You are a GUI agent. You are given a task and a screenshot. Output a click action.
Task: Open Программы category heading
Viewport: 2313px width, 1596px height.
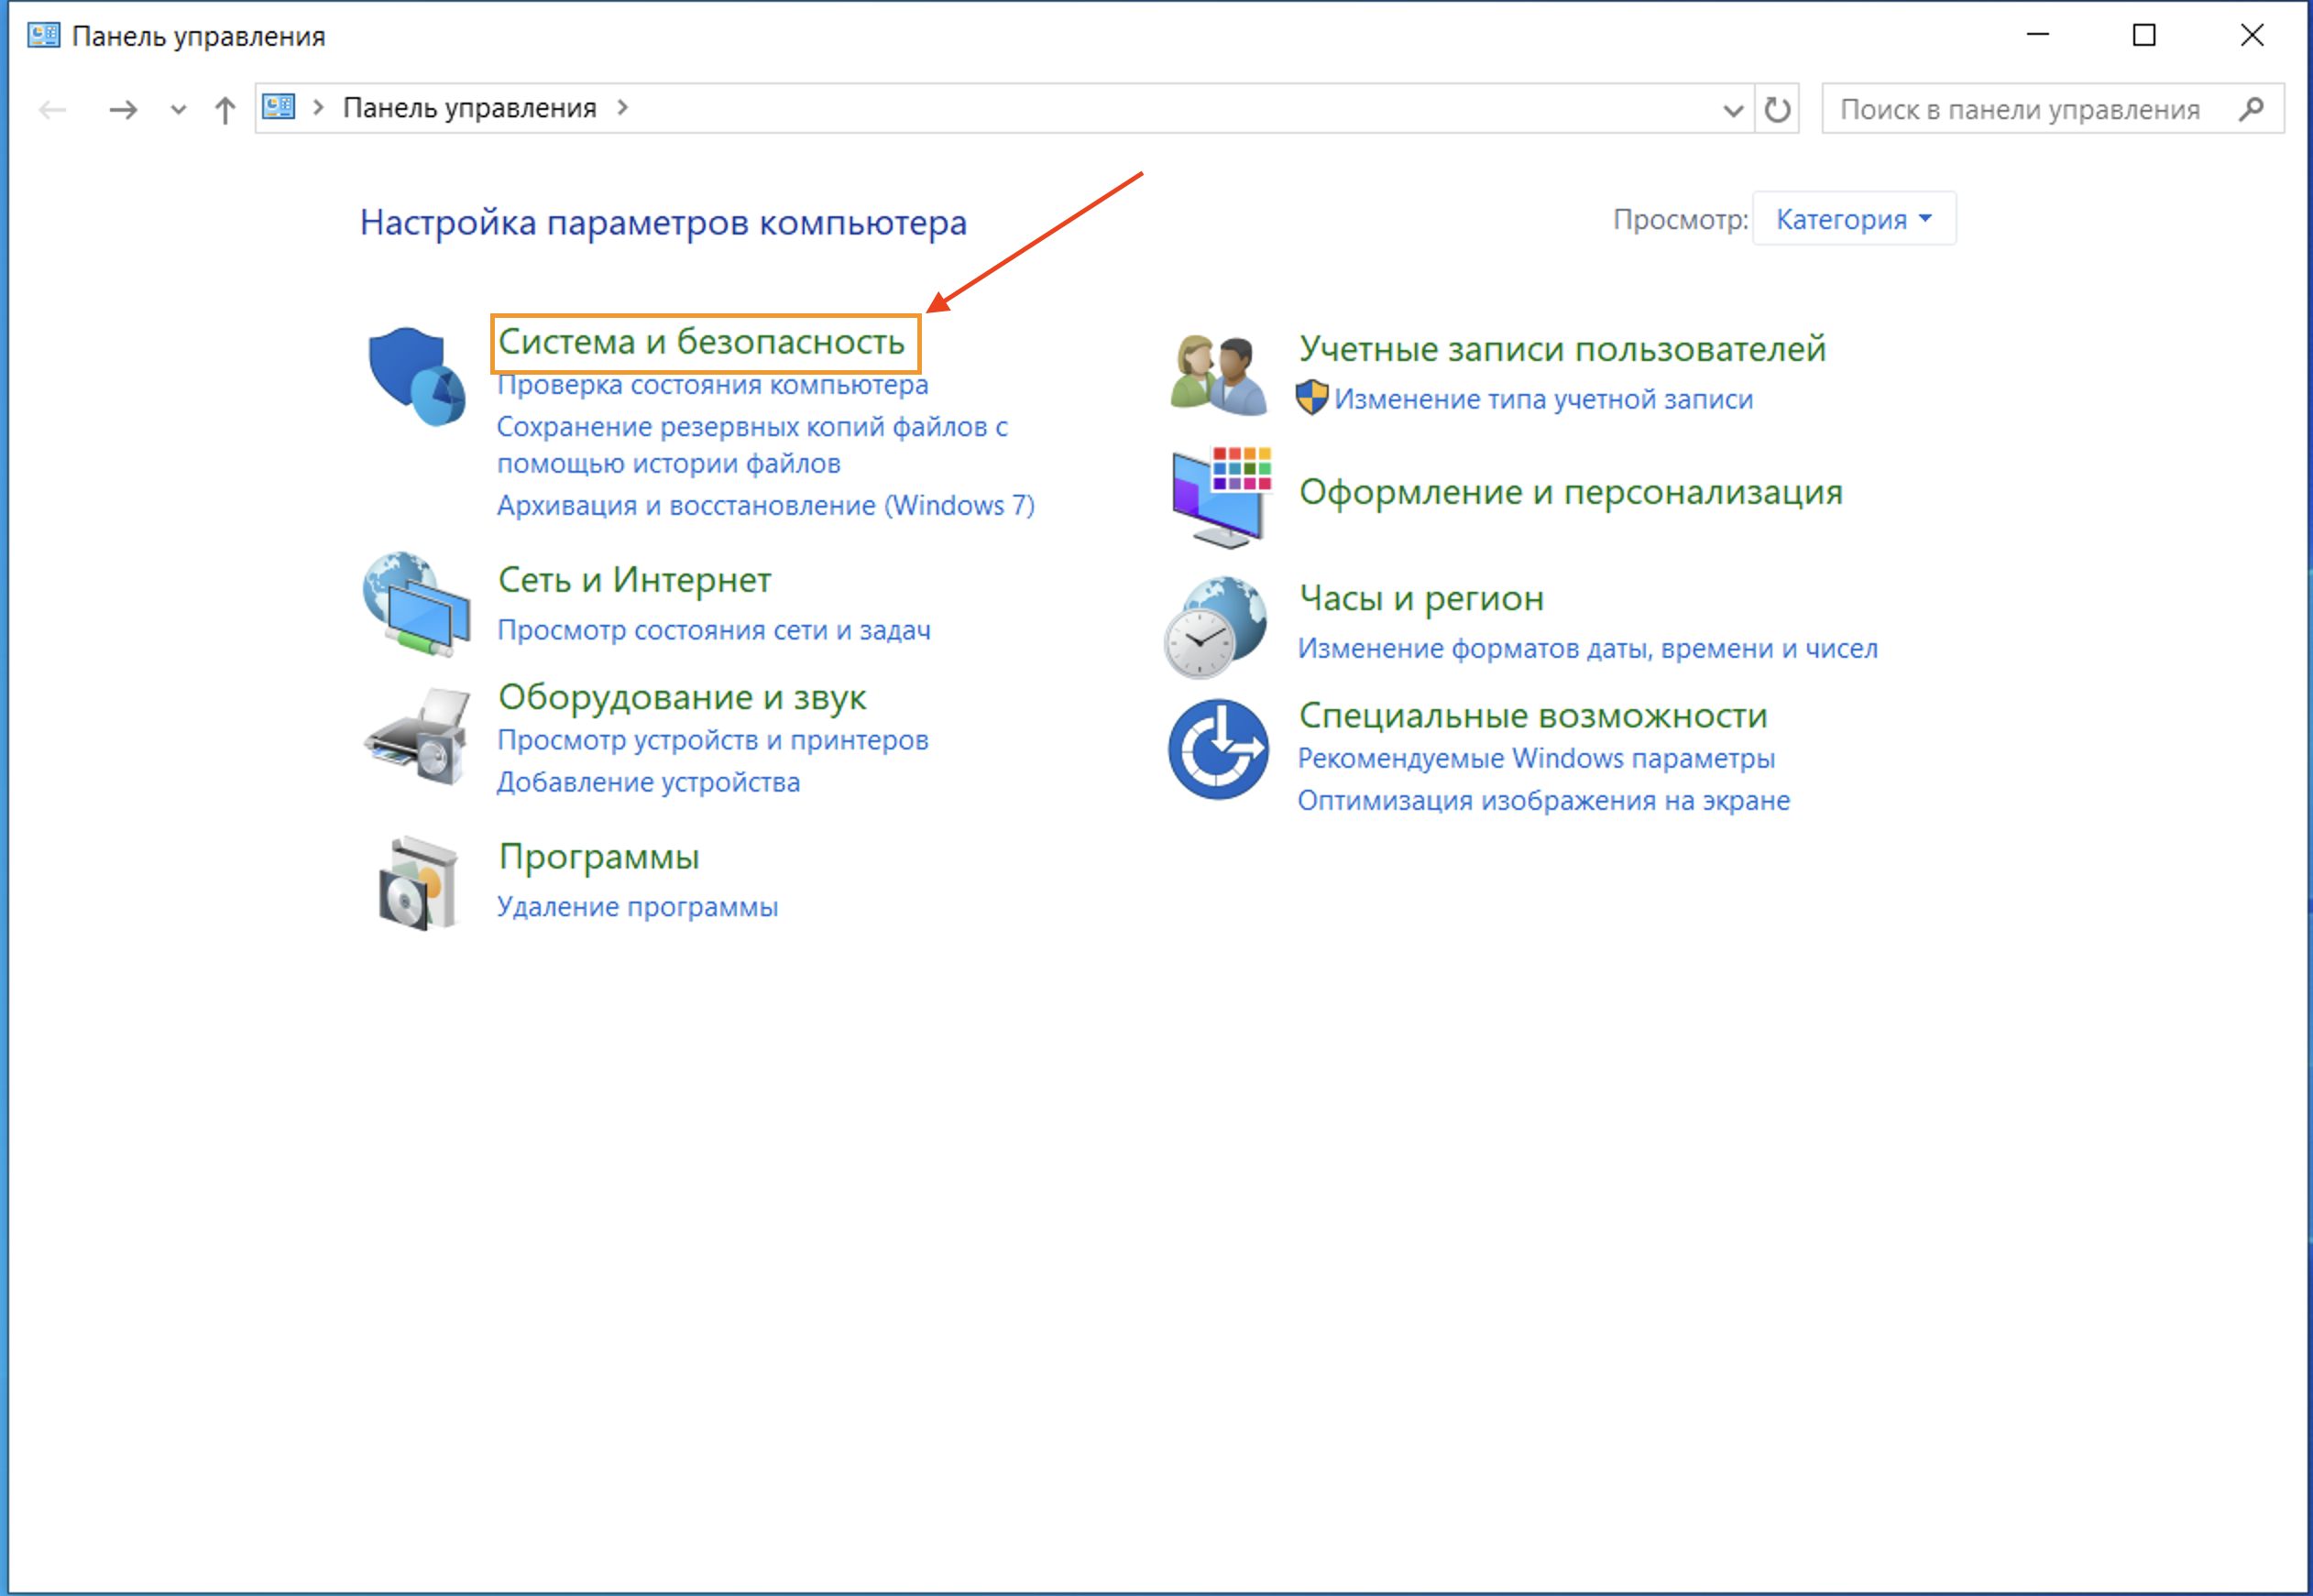pos(599,857)
